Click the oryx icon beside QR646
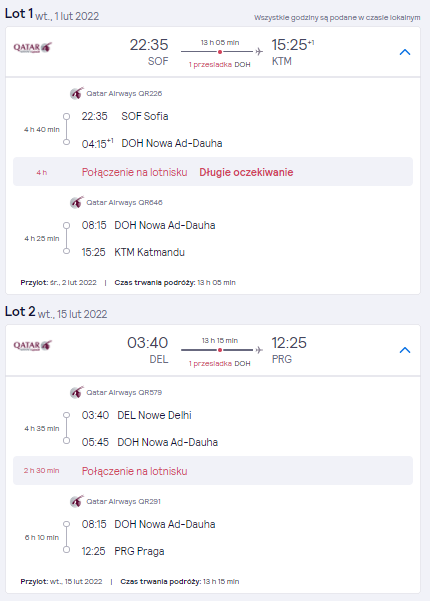The height and width of the screenshot is (601, 430). (x=77, y=202)
